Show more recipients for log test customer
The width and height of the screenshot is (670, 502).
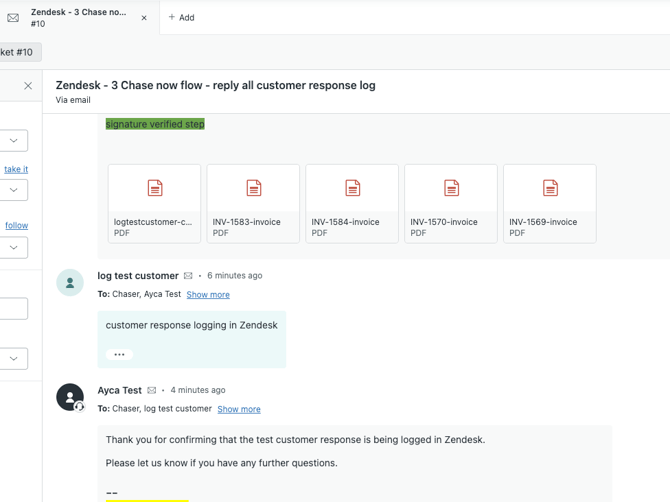tap(208, 295)
